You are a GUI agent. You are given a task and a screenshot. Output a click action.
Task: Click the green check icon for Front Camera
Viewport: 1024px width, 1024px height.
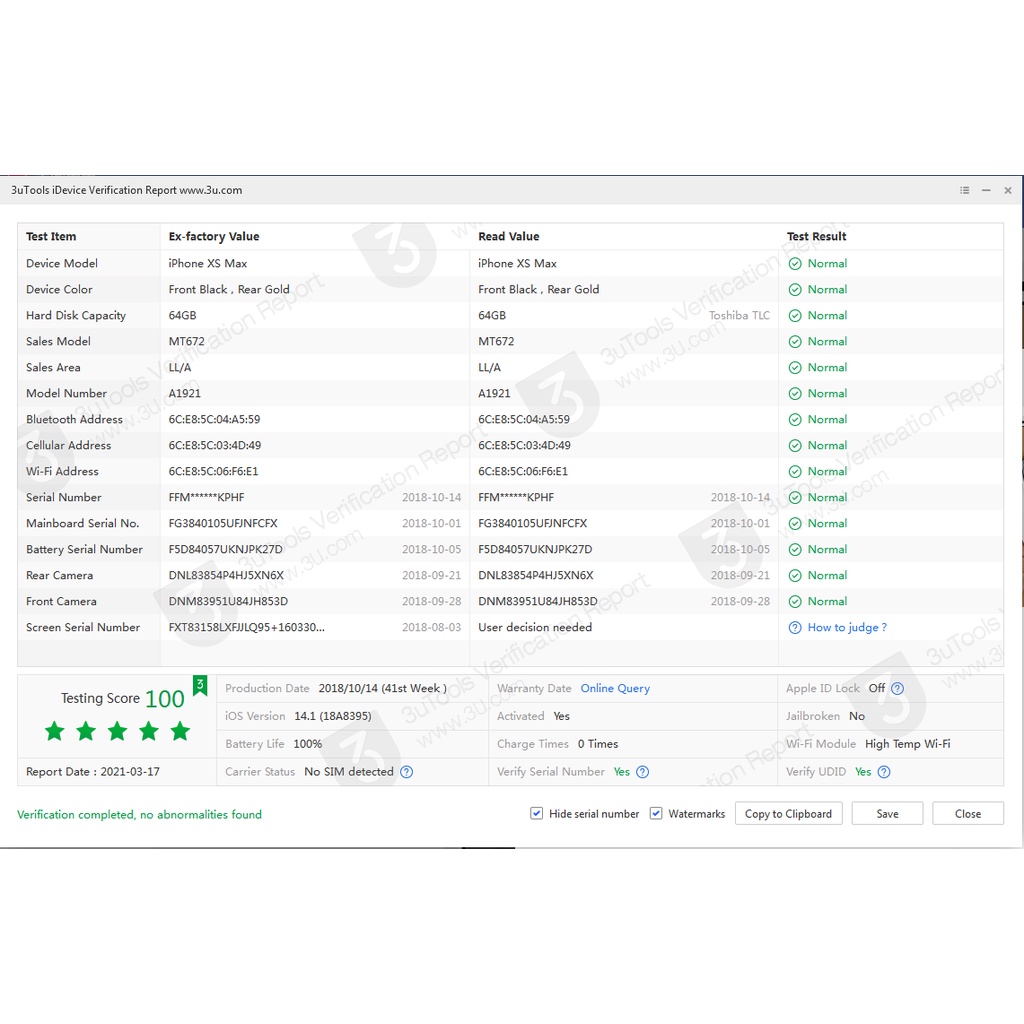[795, 601]
